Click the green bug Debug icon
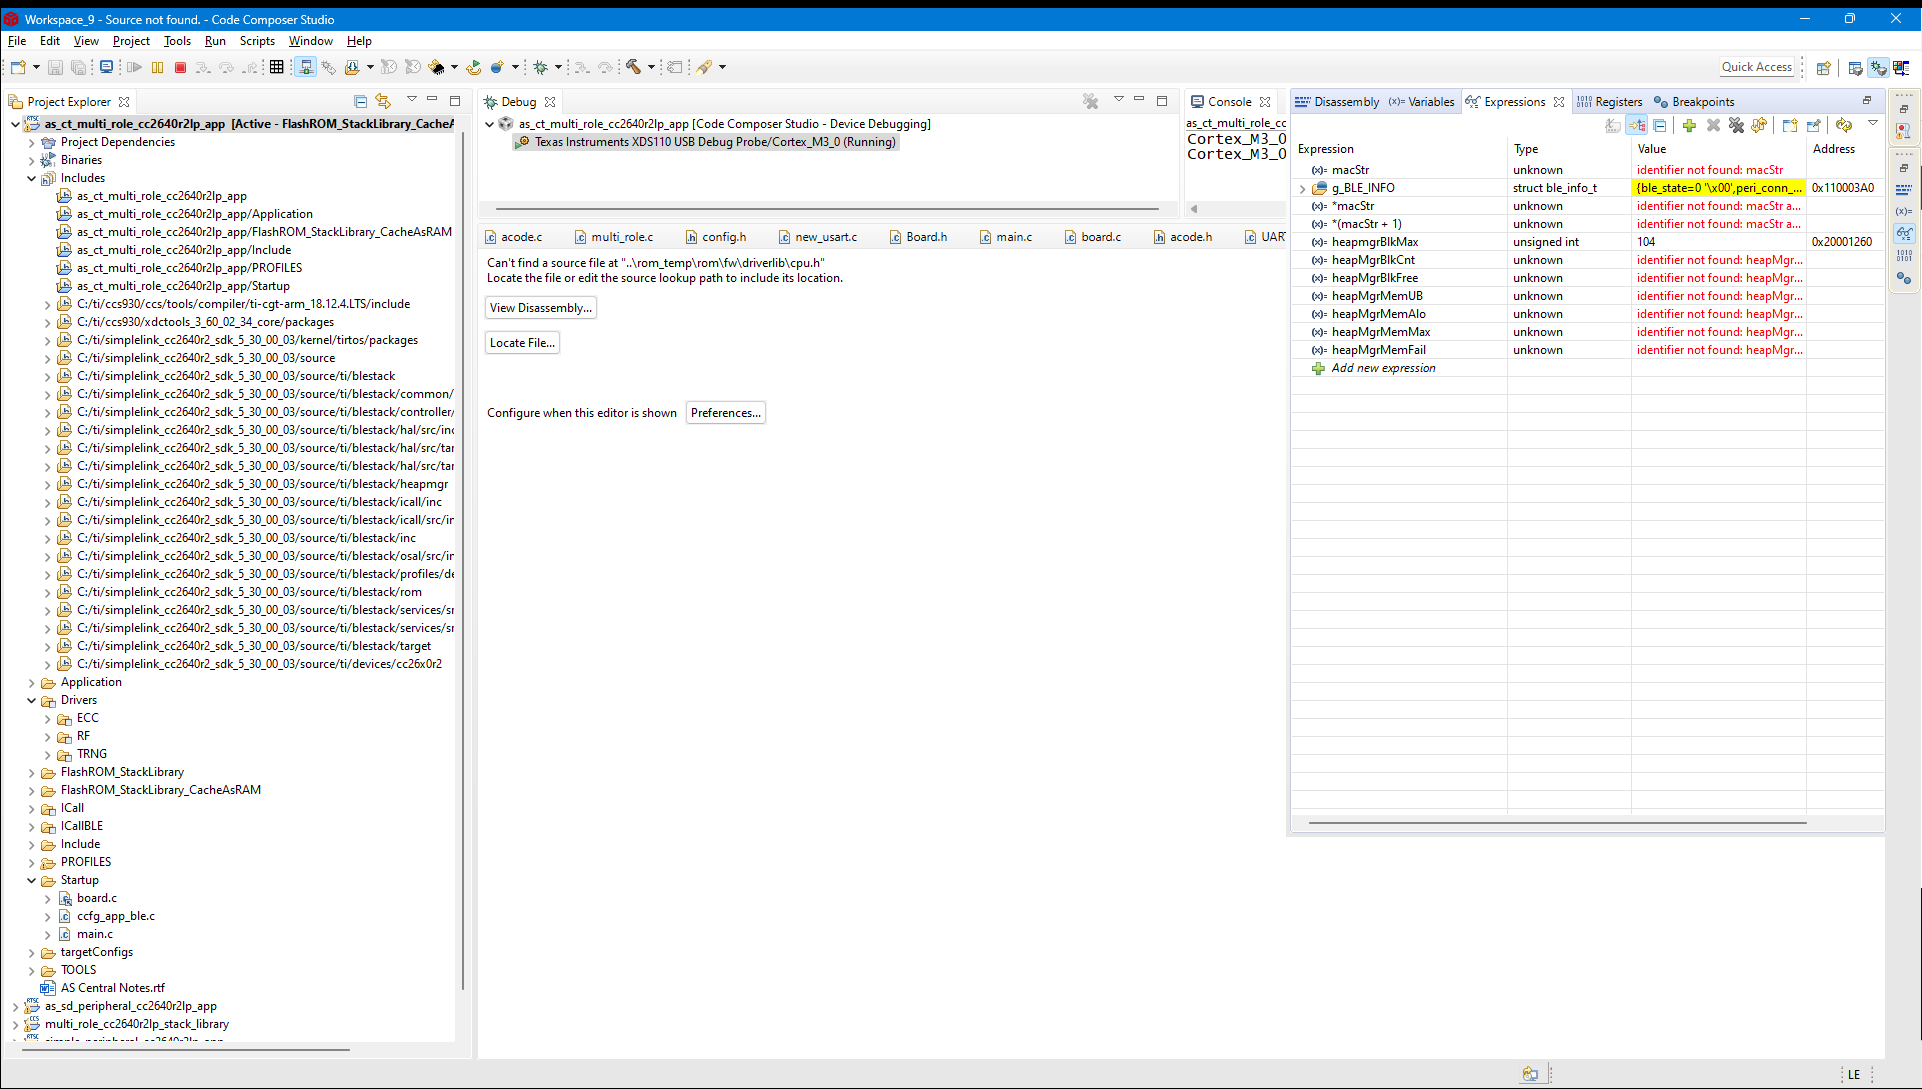Screen dimensions: 1922x1089 pos(540,67)
